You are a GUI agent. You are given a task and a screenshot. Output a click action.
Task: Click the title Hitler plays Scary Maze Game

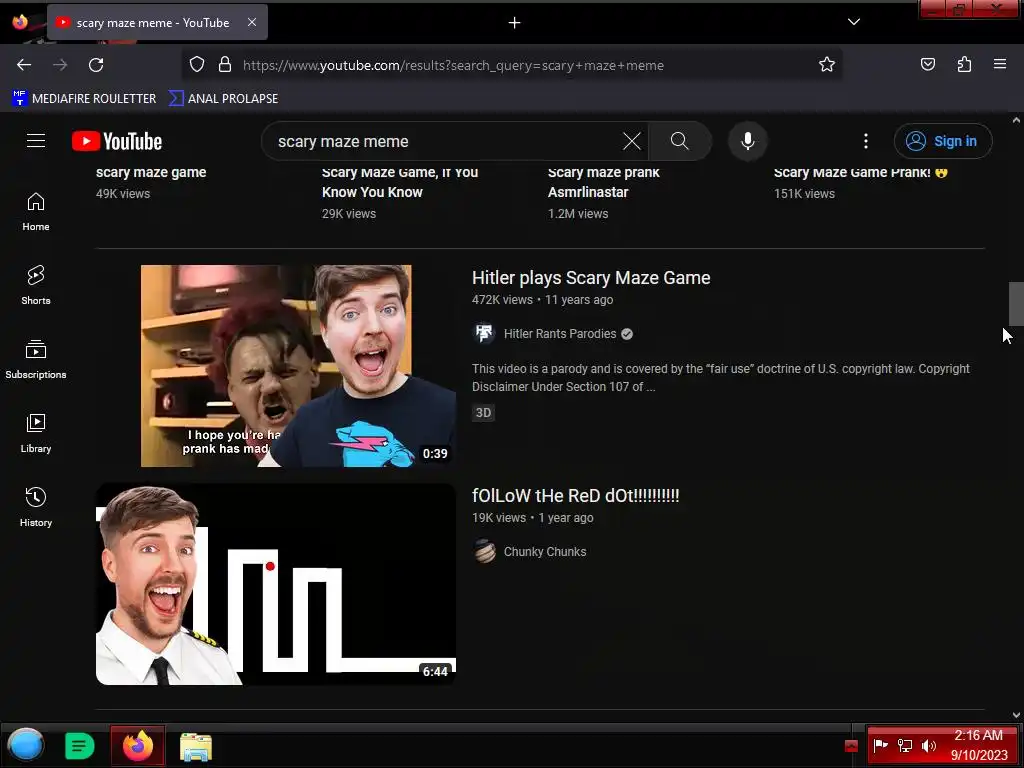pyautogui.click(x=591, y=278)
